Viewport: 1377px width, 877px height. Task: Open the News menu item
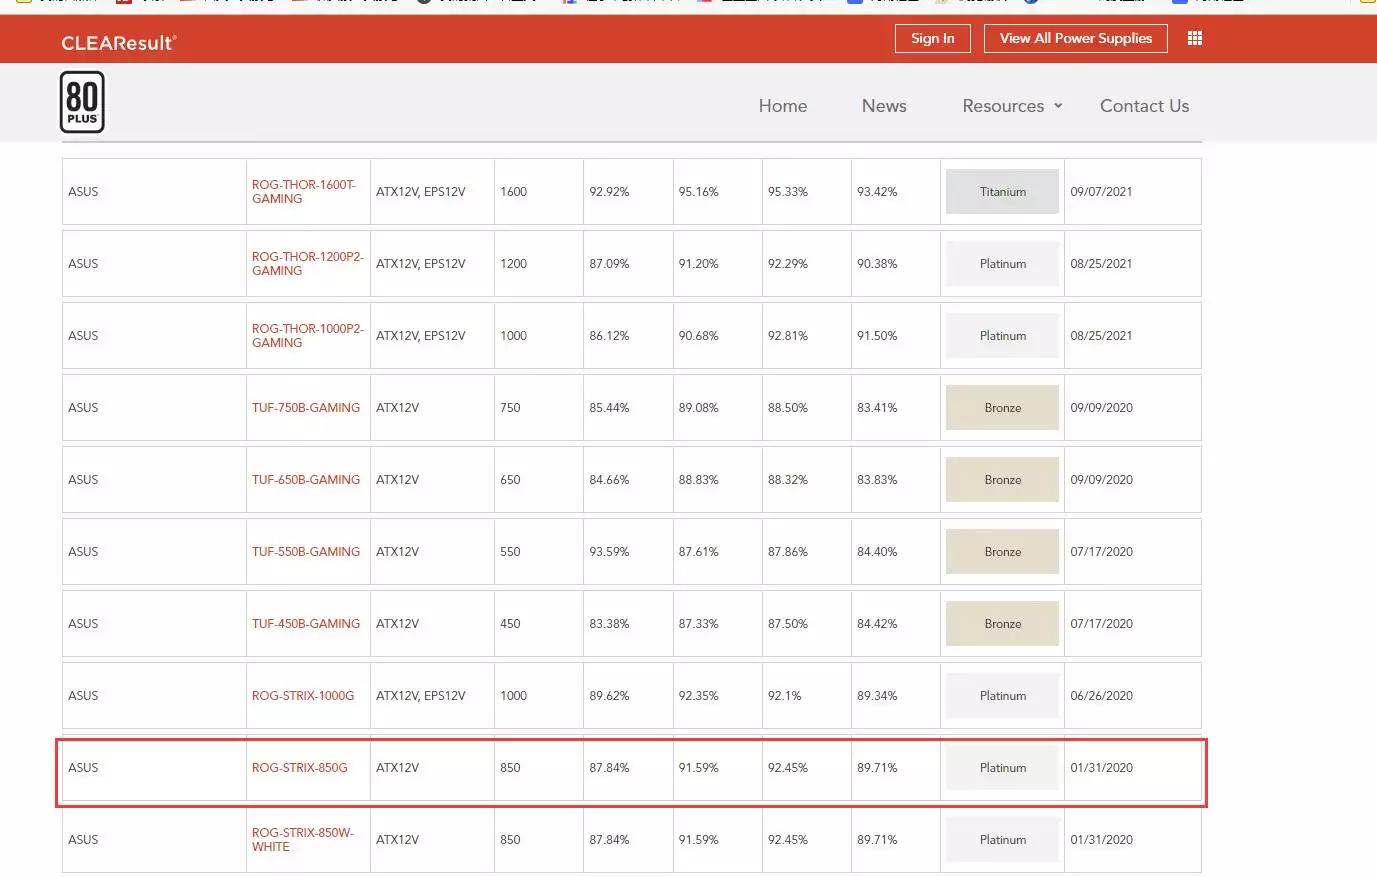point(884,106)
